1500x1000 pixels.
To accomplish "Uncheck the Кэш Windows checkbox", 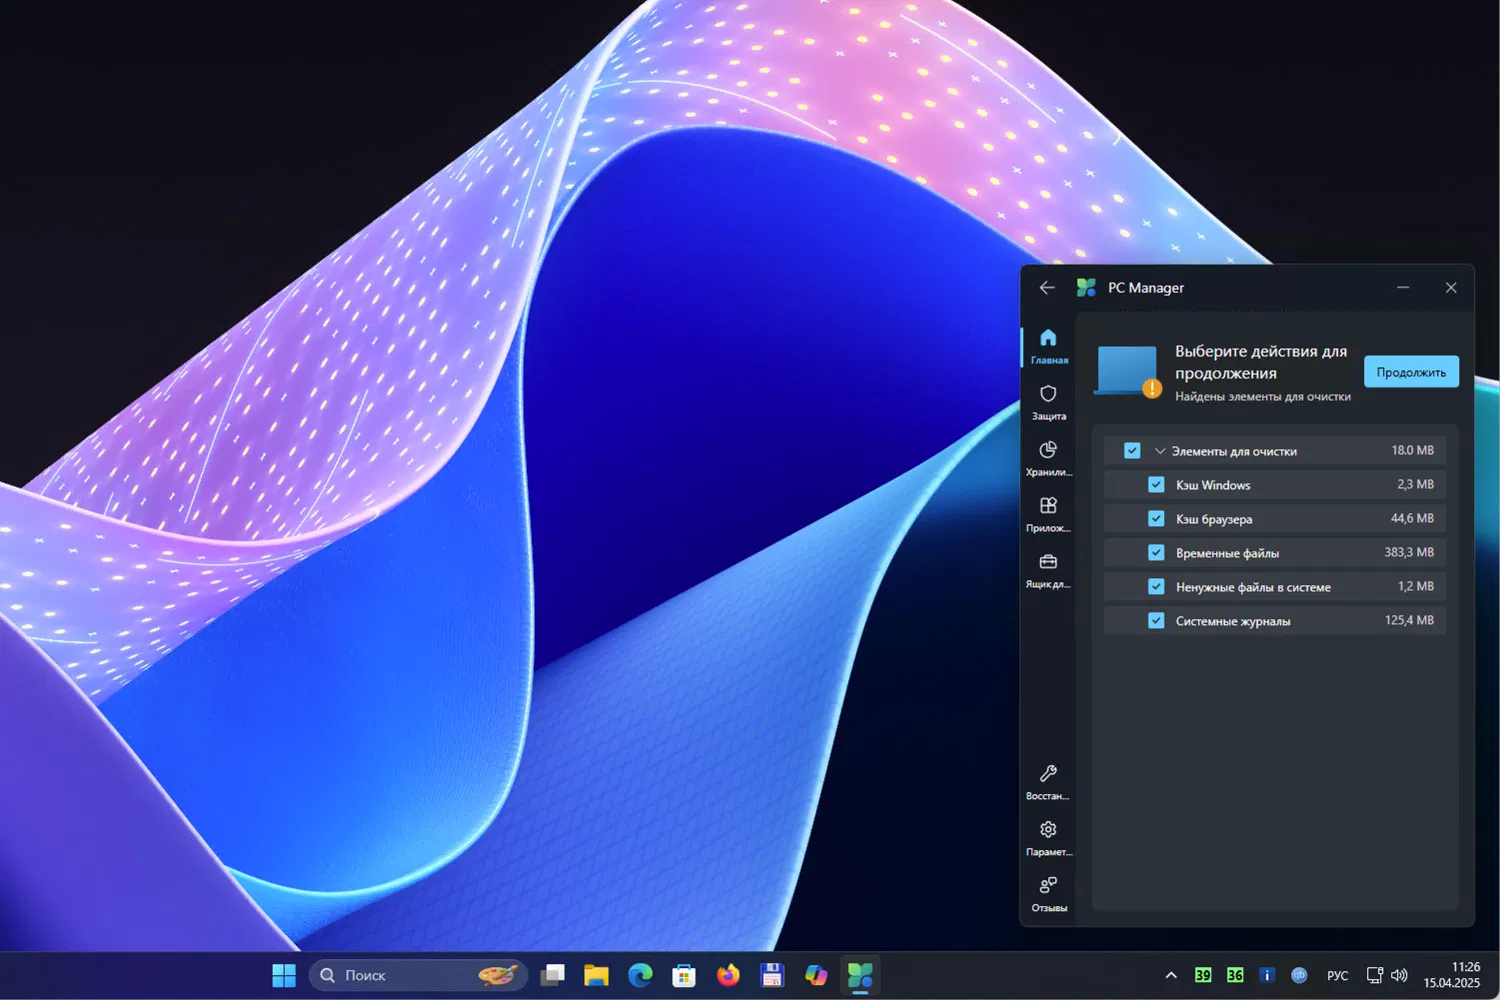I will [1156, 484].
